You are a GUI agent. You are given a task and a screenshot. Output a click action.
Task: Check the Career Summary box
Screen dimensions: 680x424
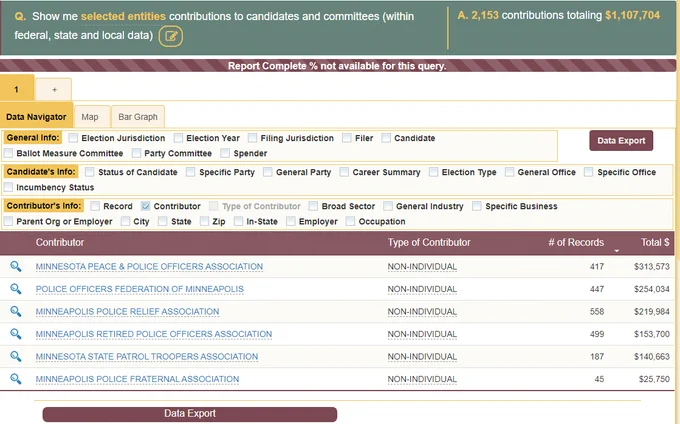344,172
